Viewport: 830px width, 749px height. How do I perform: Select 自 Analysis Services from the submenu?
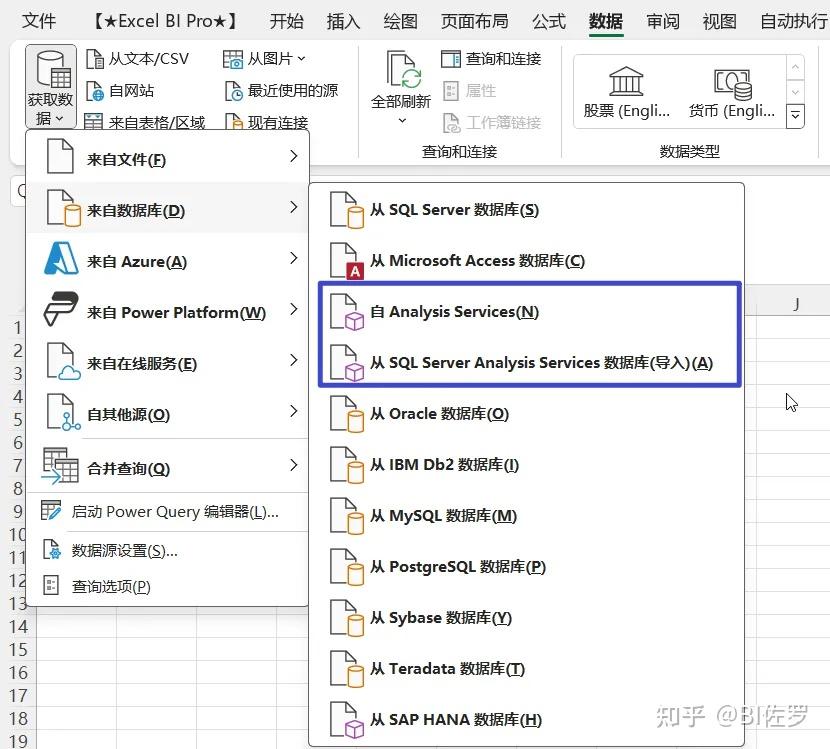455,312
